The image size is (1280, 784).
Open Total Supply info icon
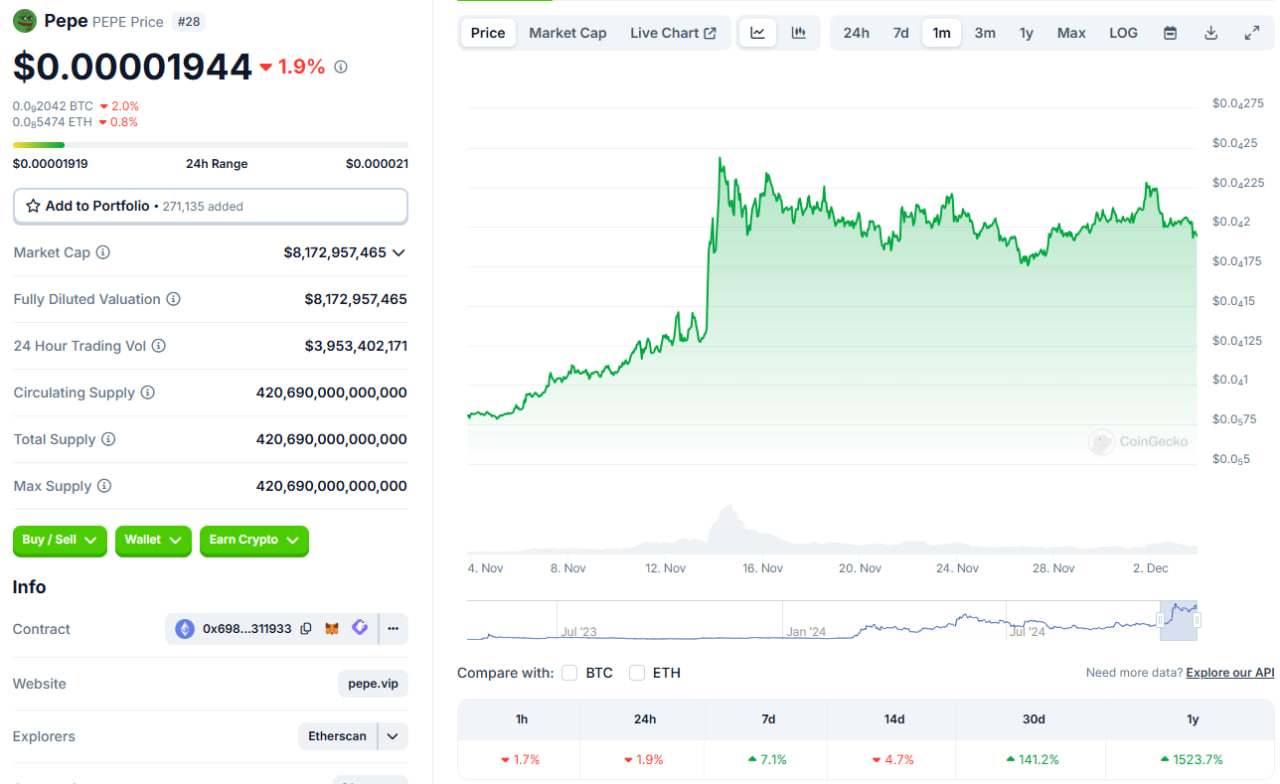(108, 439)
